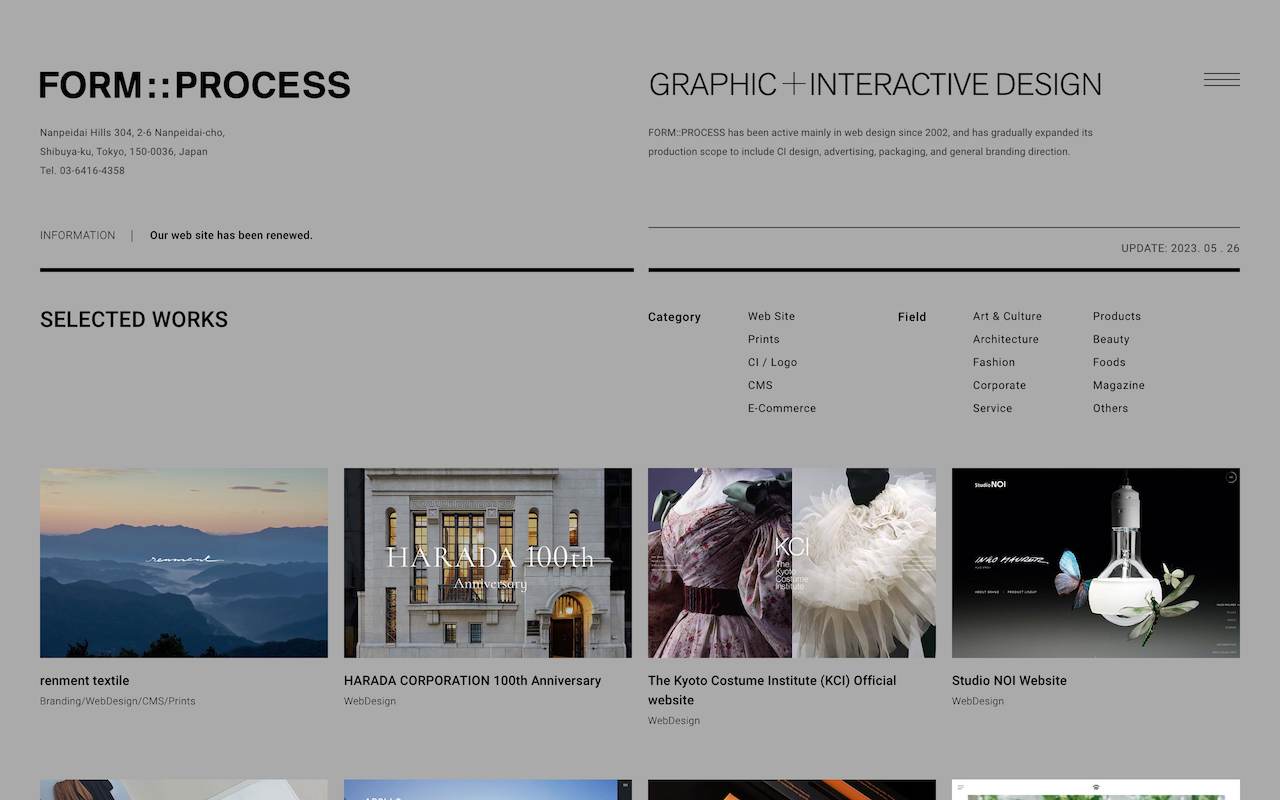The image size is (1280, 800).
Task: Click the FORM::PROCESS logo
Action: [x=194, y=85]
